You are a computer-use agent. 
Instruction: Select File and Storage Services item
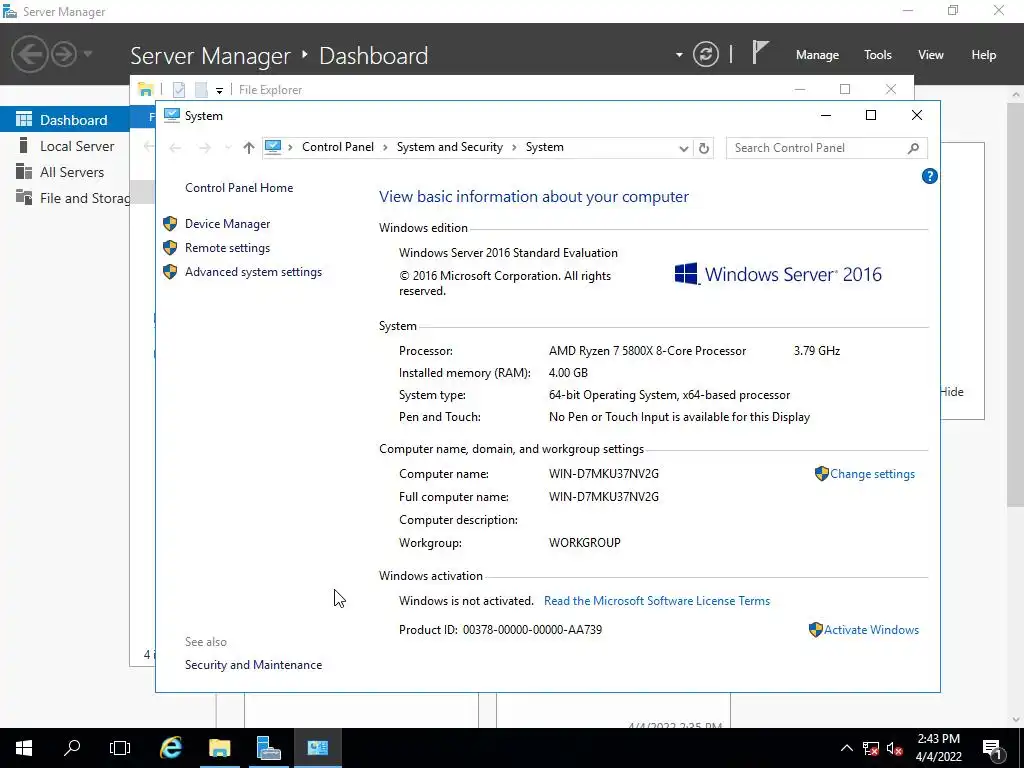(x=65, y=198)
